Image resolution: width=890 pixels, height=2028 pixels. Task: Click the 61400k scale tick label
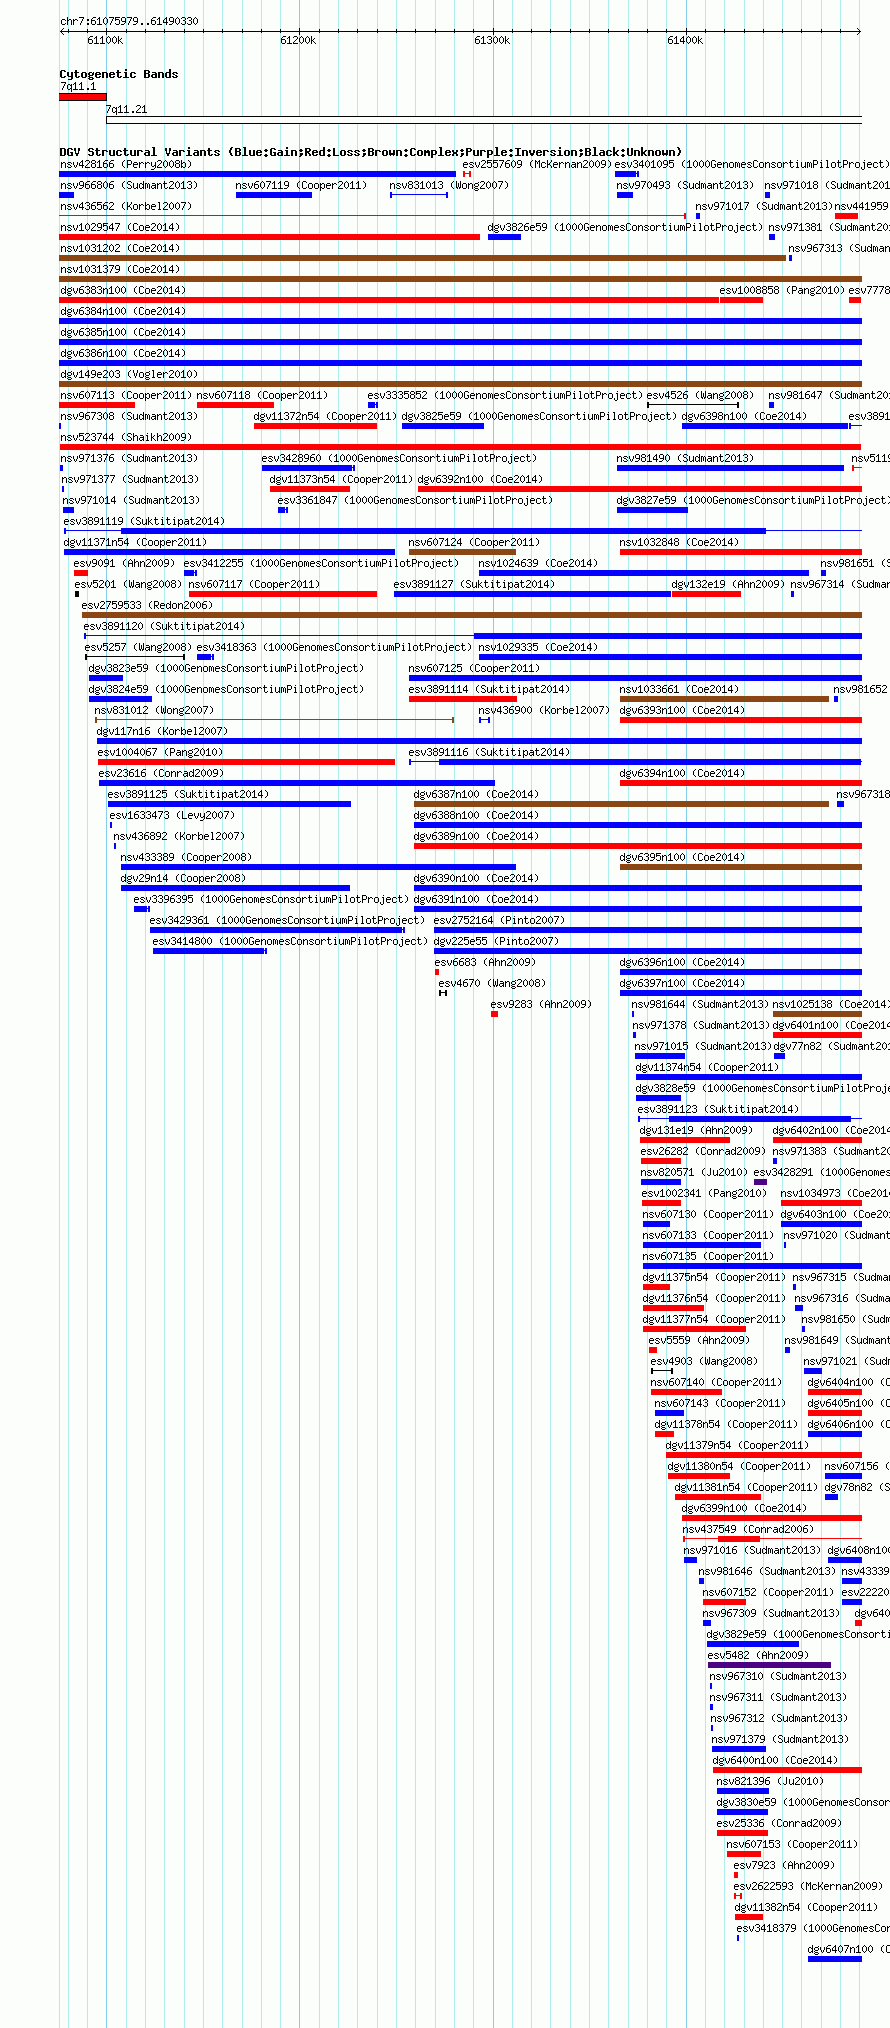[x=685, y=40]
